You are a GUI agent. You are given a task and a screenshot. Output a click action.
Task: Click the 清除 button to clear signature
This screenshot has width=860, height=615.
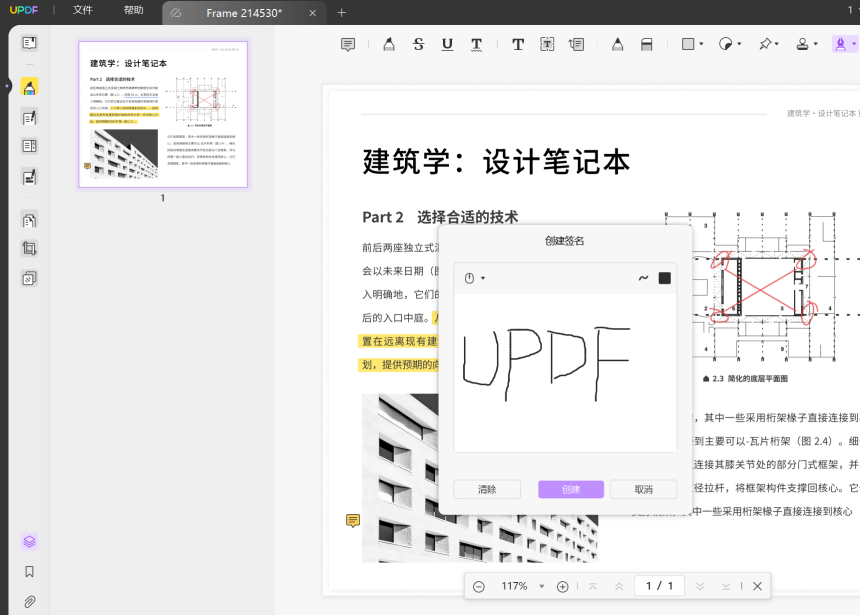click(487, 489)
